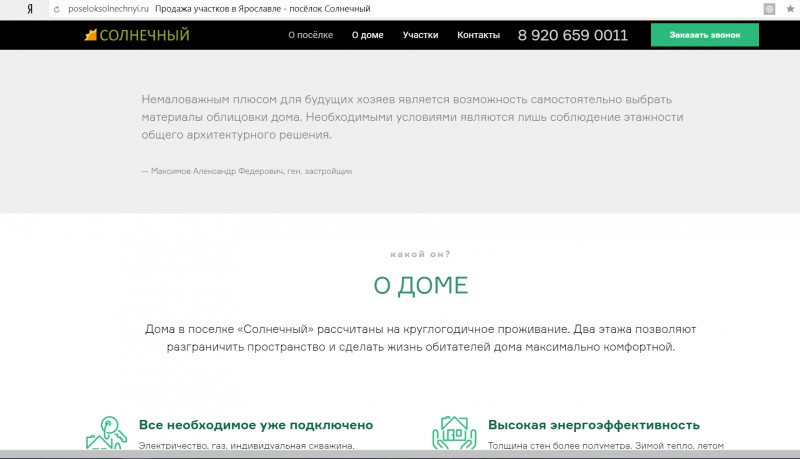
Task: Click the Солнечный logo in the header
Action: pyautogui.click(x=137, y=35)
